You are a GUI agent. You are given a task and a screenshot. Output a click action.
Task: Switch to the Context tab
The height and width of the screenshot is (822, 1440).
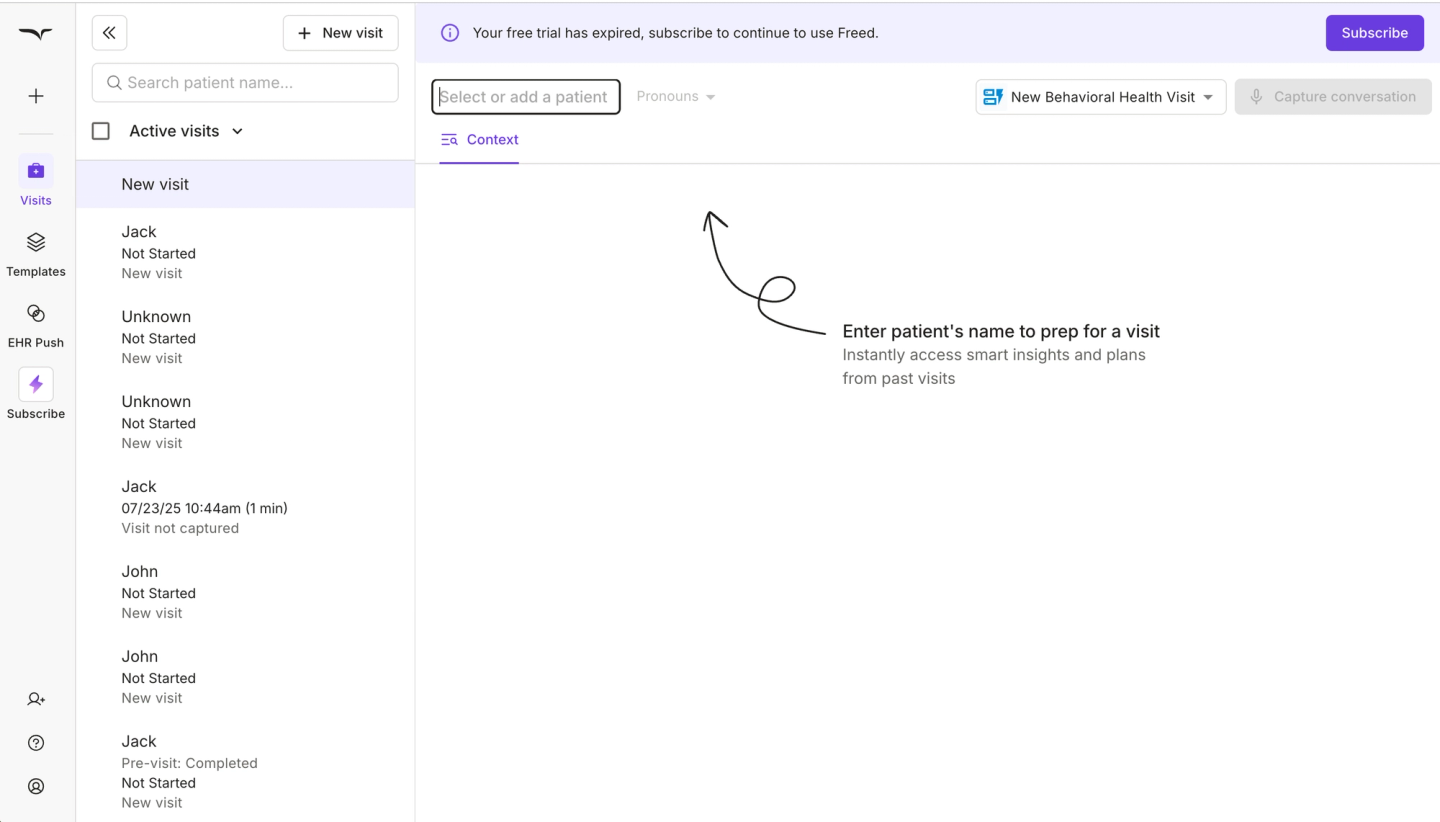pos(480,140)
